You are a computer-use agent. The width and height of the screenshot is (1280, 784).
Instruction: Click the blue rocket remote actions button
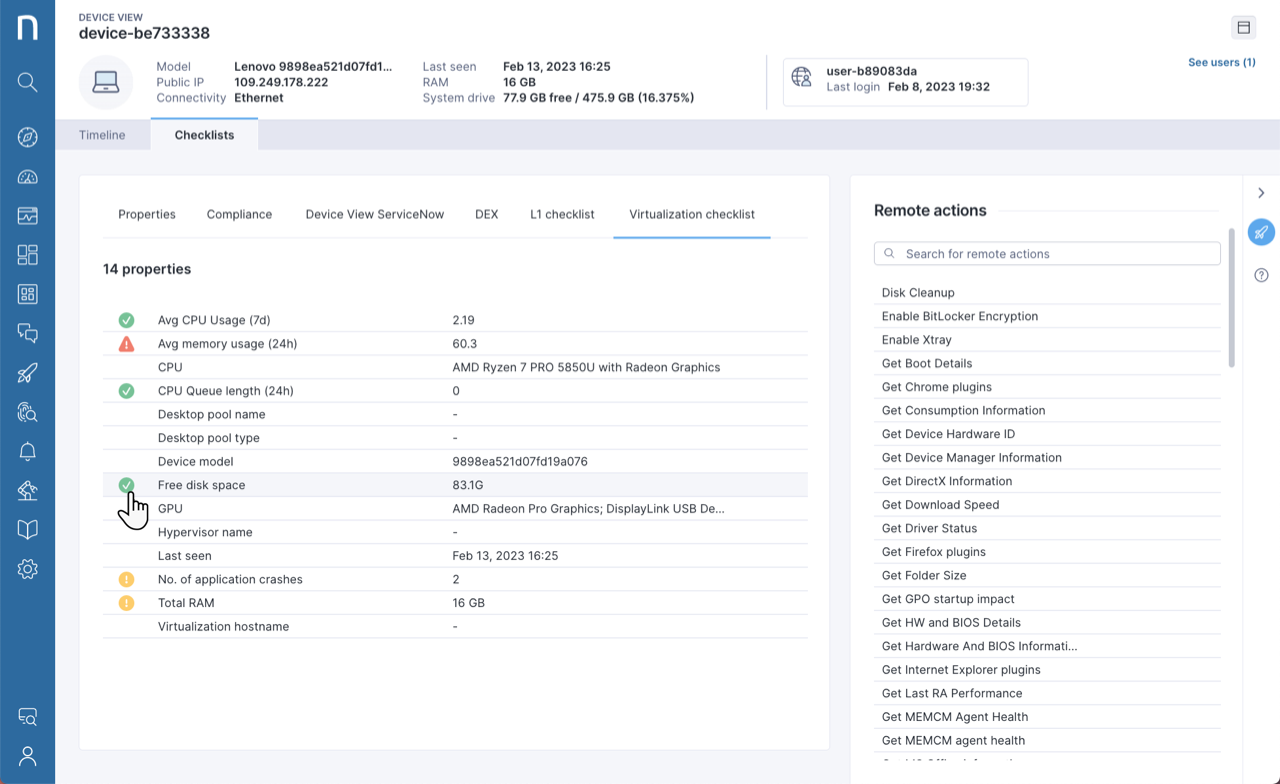pyautogui.click(x=1261, y=232)
